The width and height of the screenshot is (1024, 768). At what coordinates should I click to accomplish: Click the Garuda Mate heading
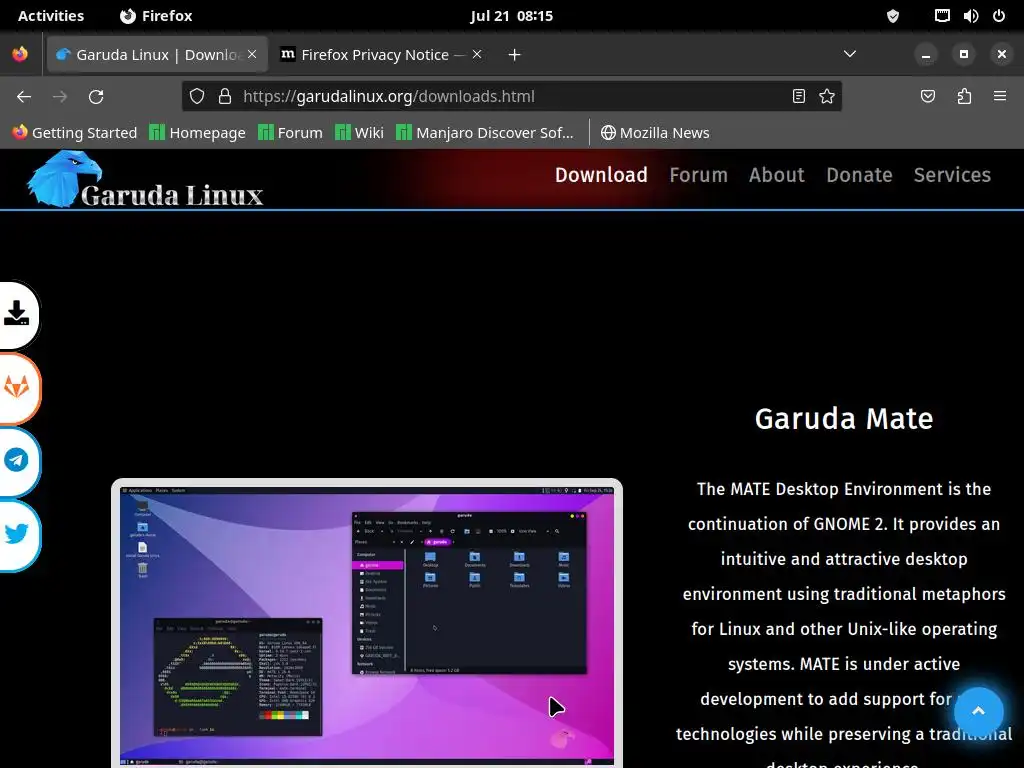tap(844, 419)
